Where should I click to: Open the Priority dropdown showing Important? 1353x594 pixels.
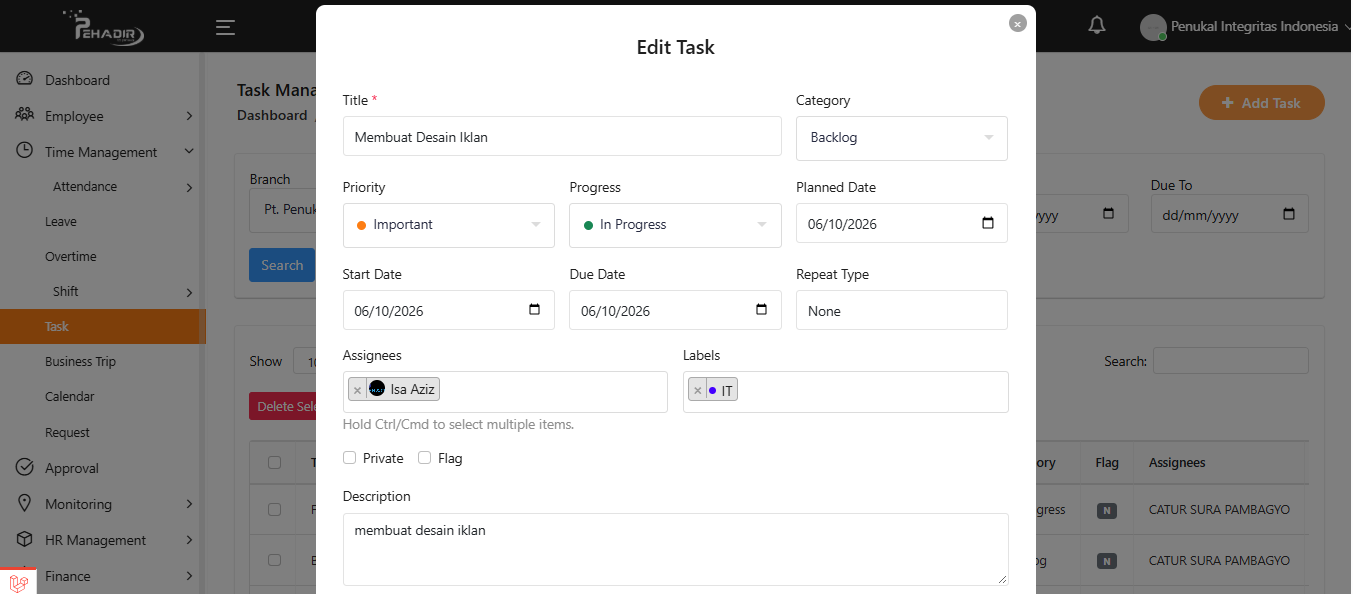coord(449,225)
